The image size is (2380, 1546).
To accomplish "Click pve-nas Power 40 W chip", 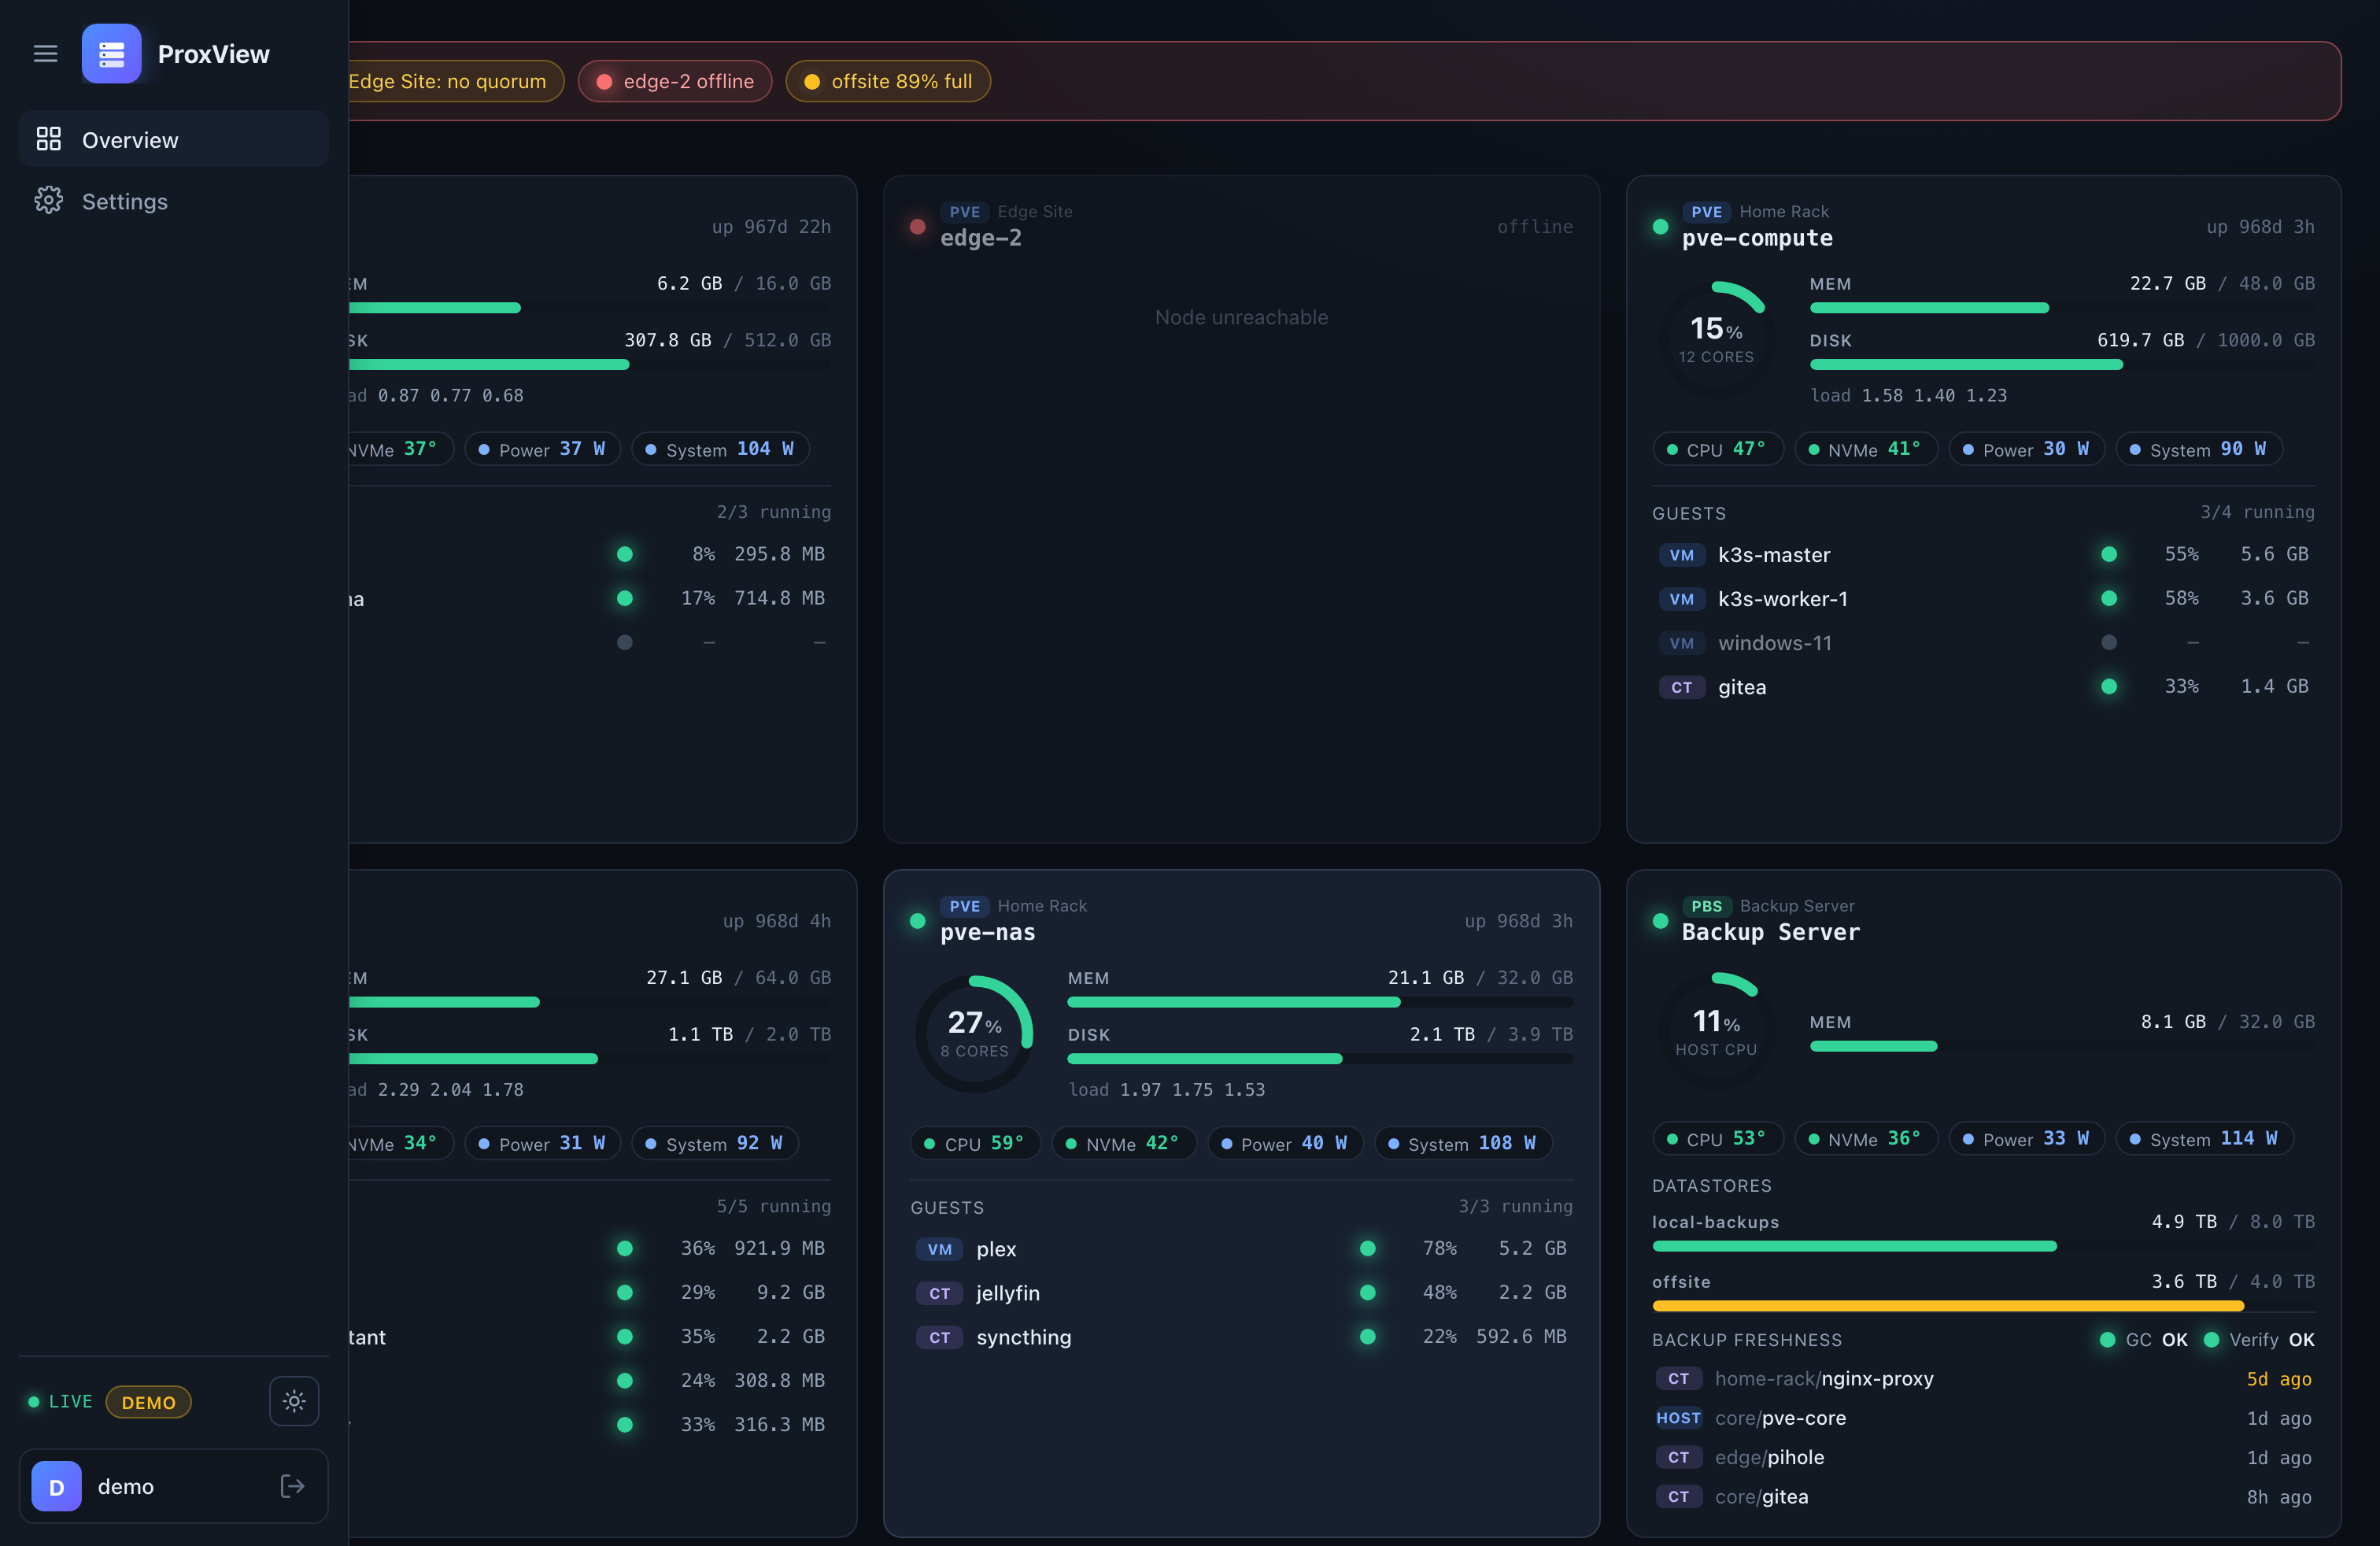I will 1285,1143.
